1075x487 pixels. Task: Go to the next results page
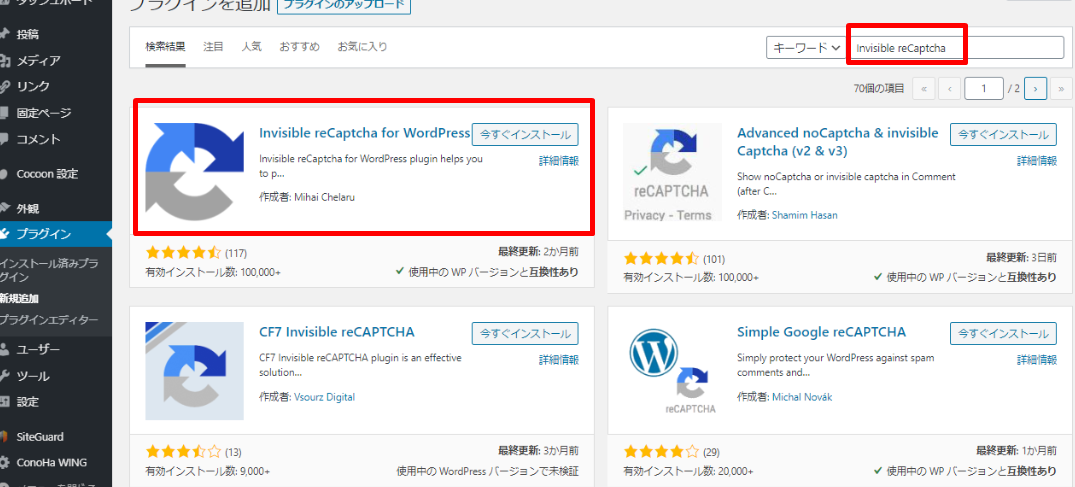click(1036, 89)
